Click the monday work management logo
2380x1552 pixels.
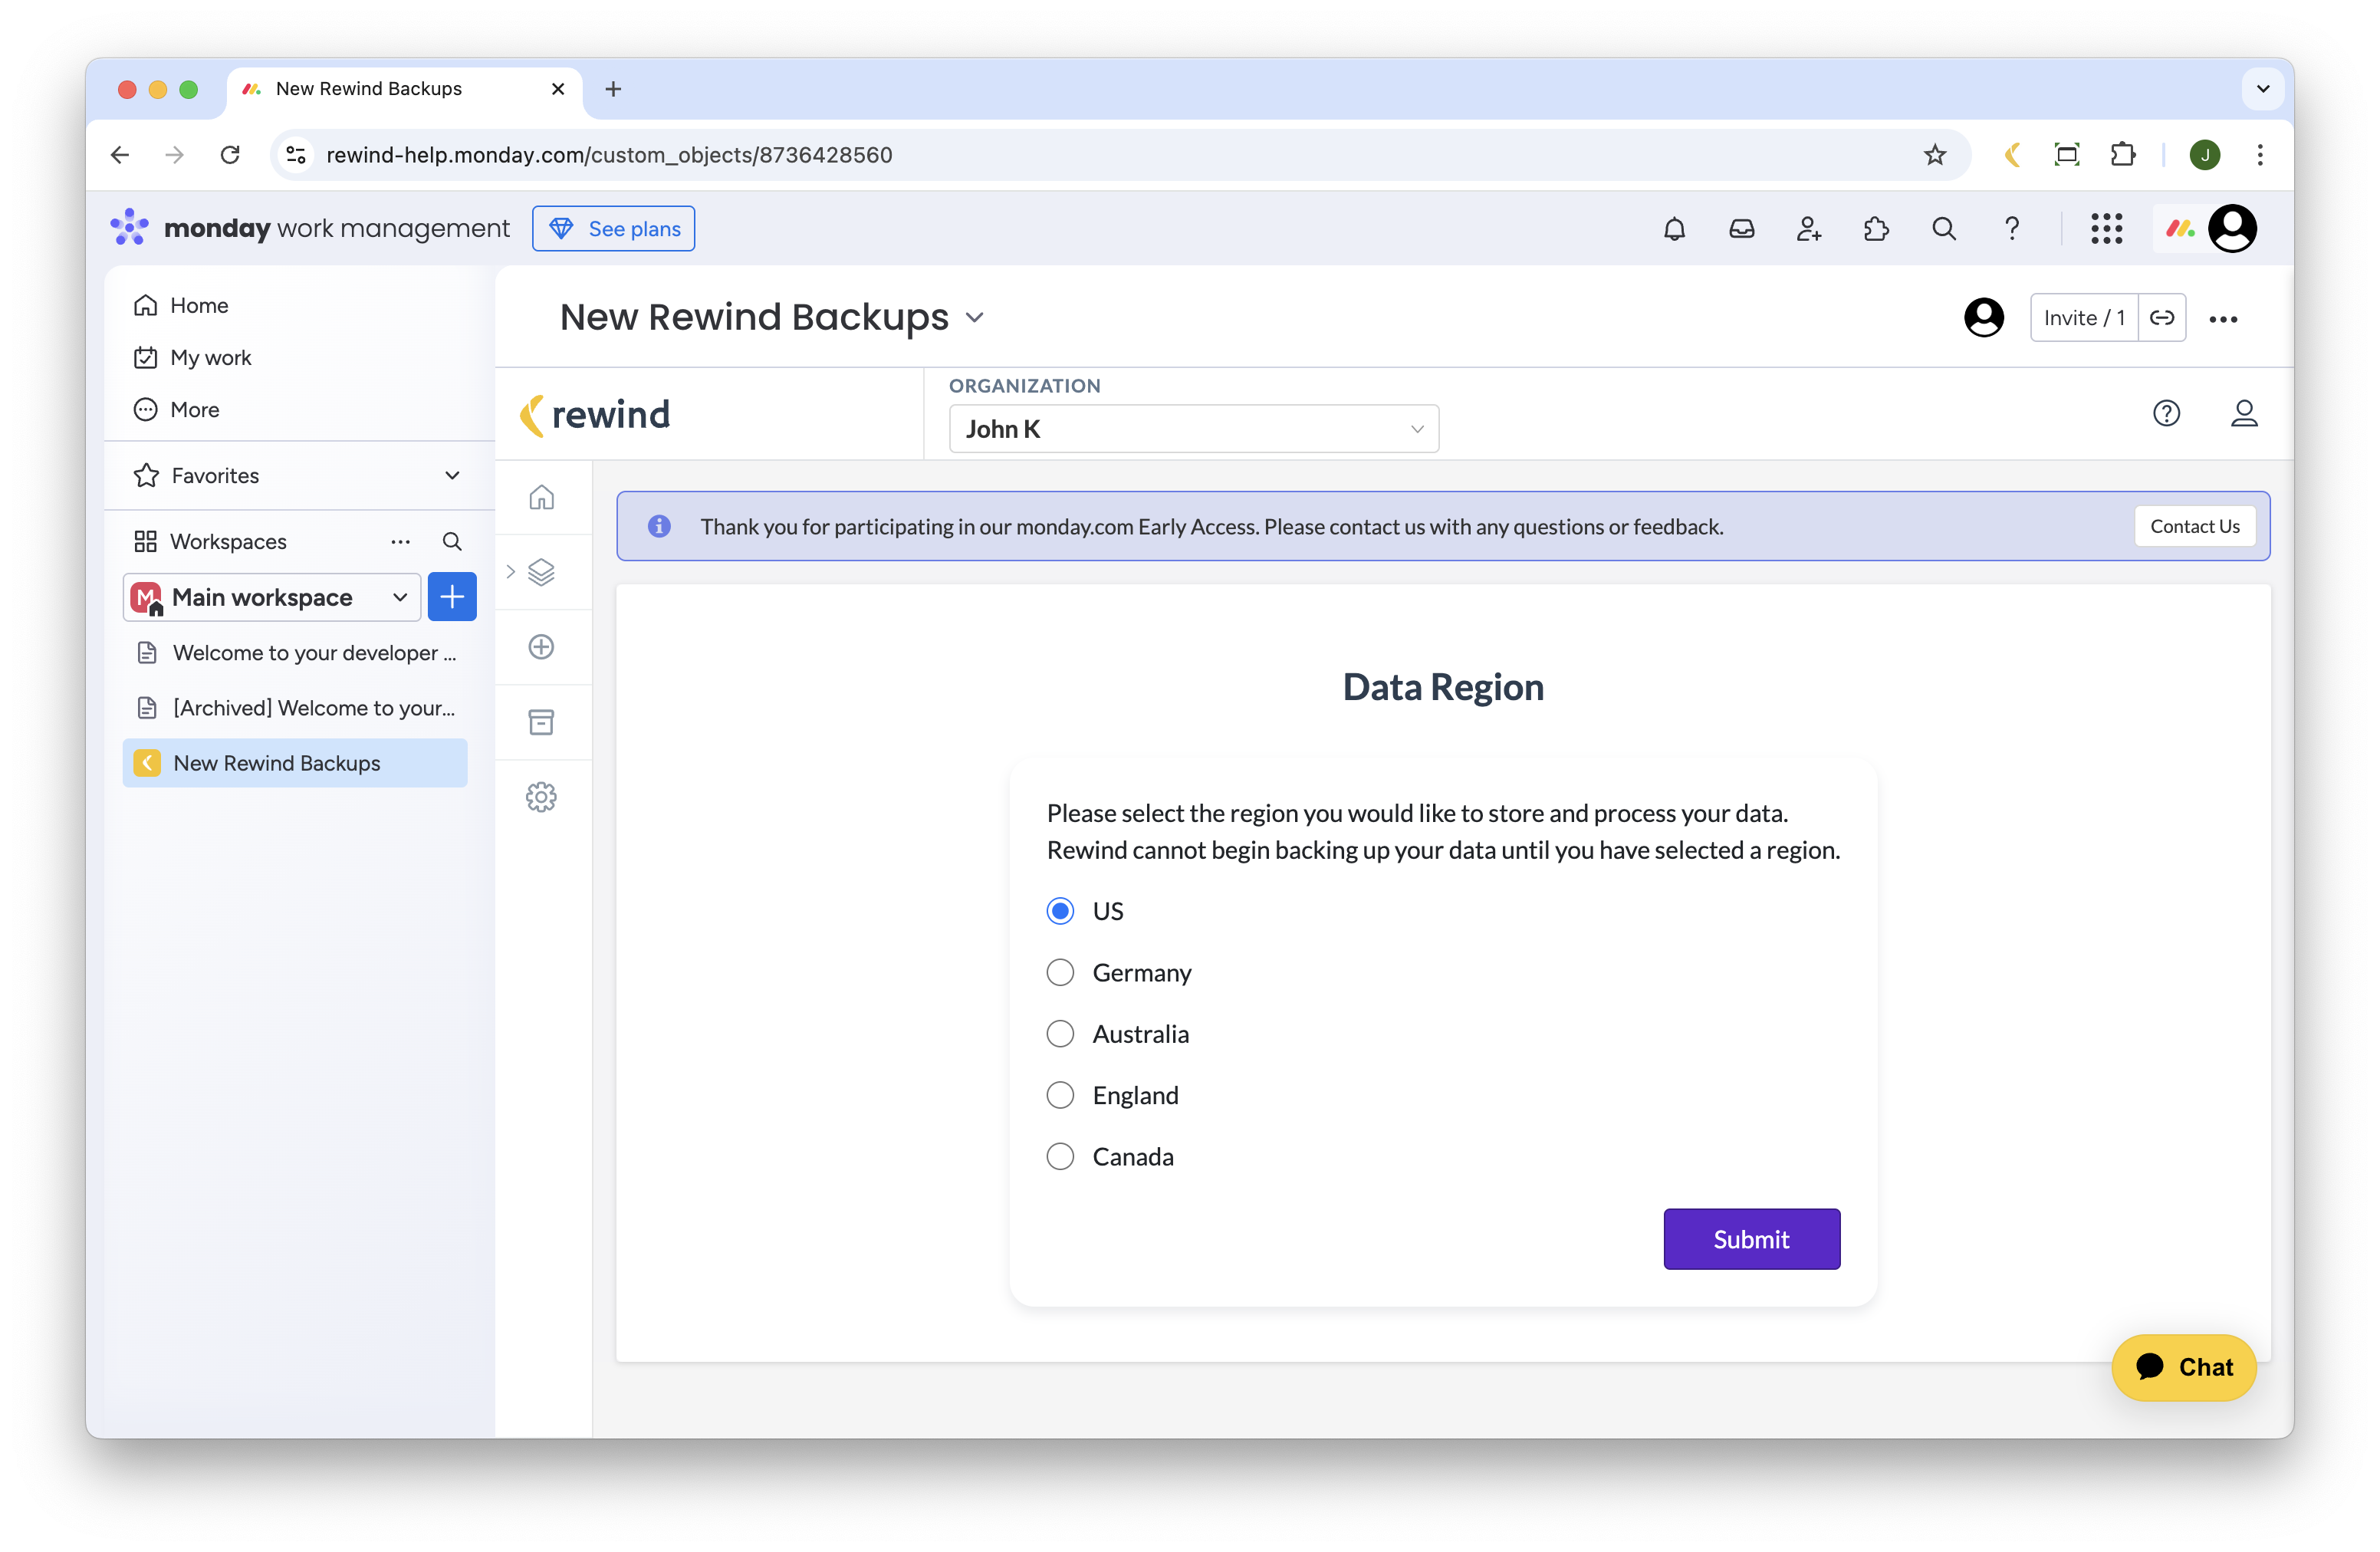(310, 229)
